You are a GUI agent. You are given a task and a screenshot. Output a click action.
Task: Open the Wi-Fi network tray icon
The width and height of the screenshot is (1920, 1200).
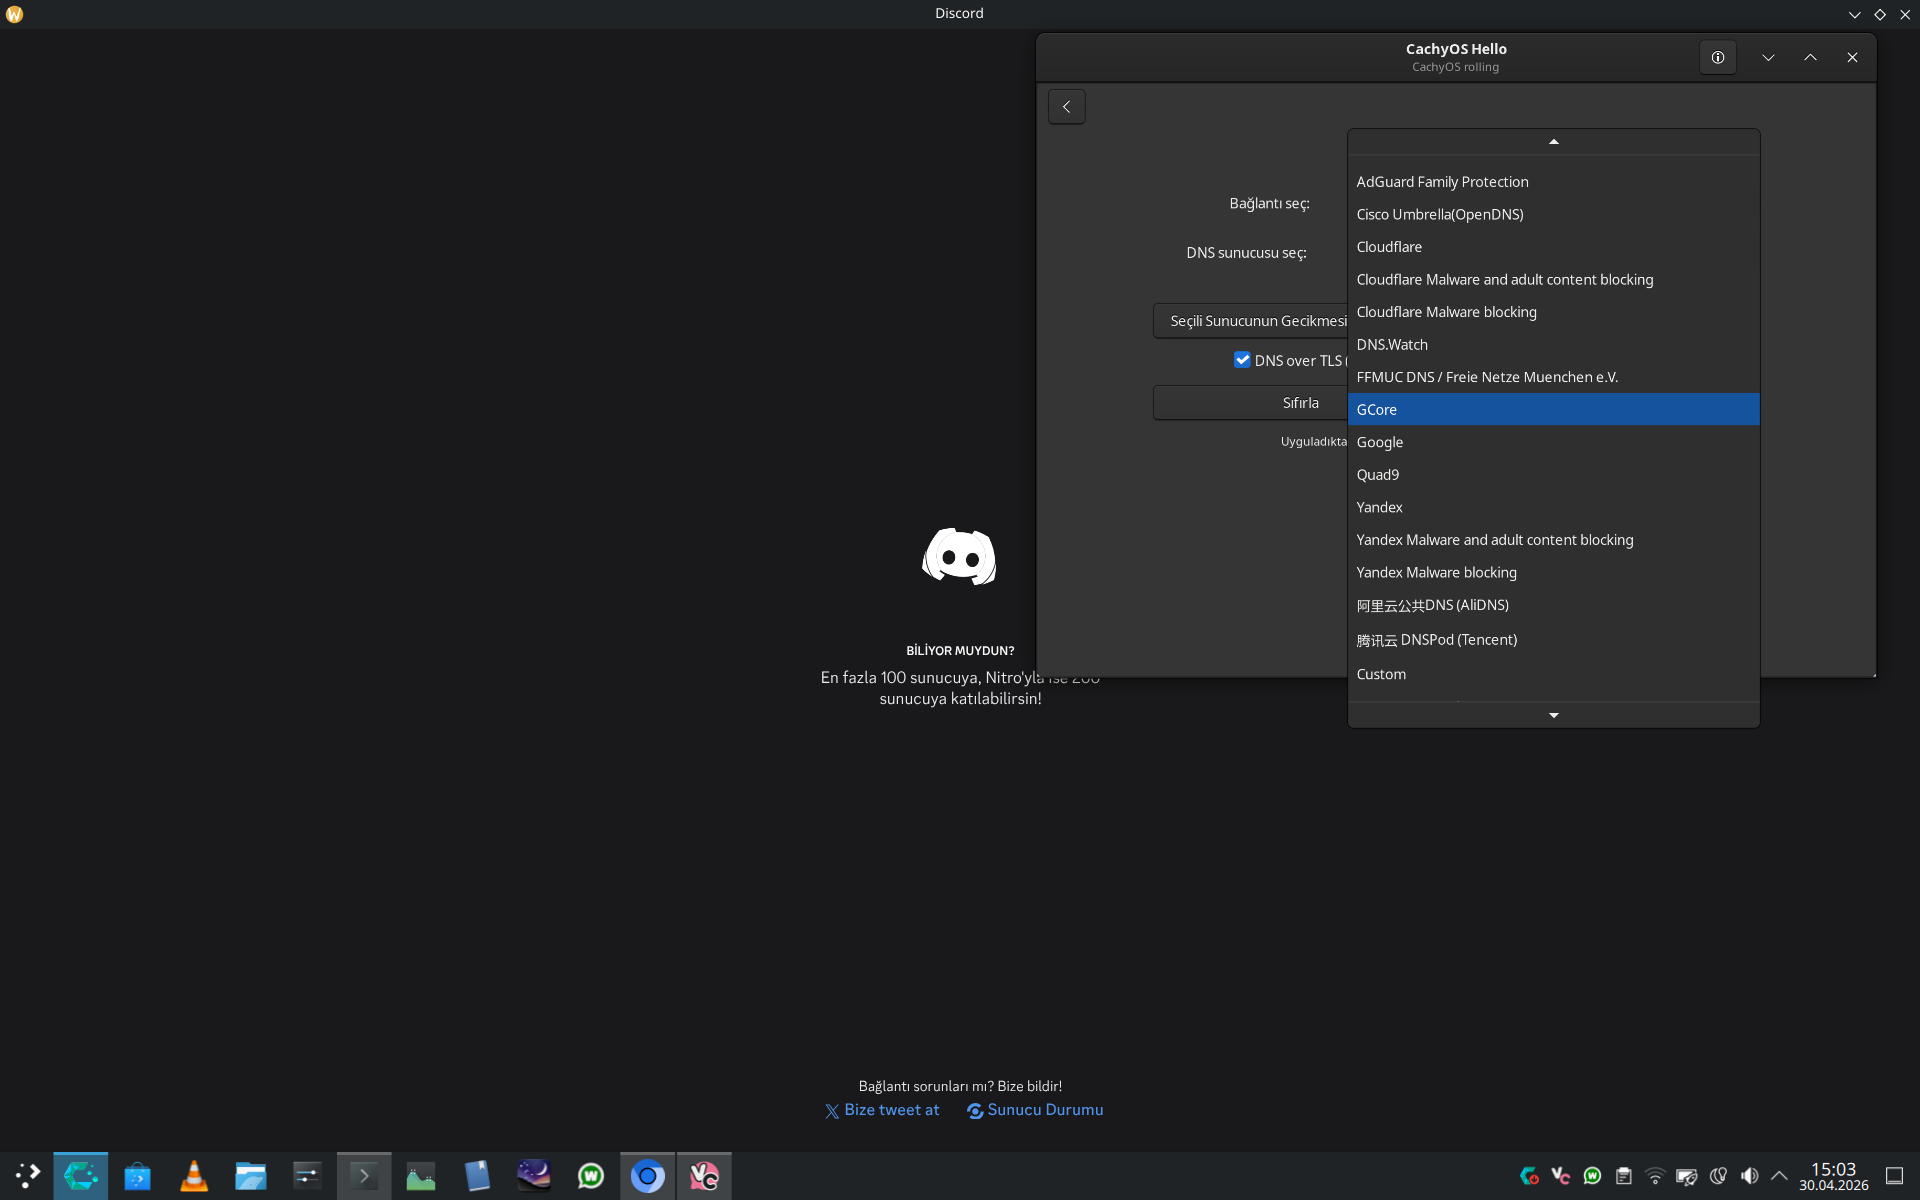(1655, 1176)
